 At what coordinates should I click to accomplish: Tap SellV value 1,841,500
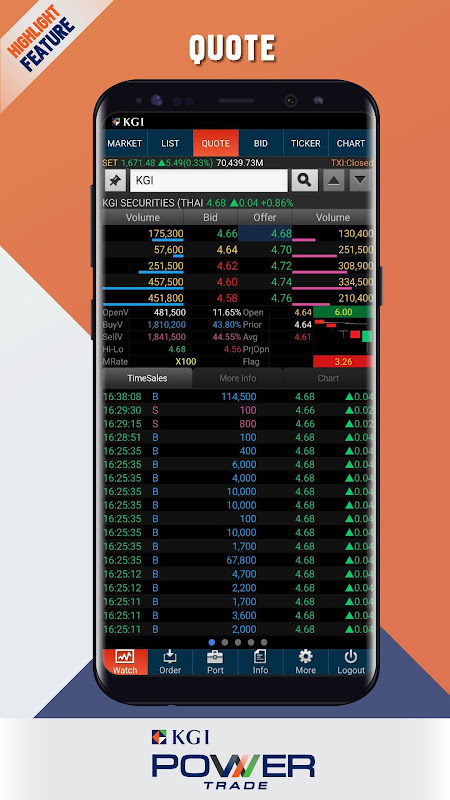166,337
